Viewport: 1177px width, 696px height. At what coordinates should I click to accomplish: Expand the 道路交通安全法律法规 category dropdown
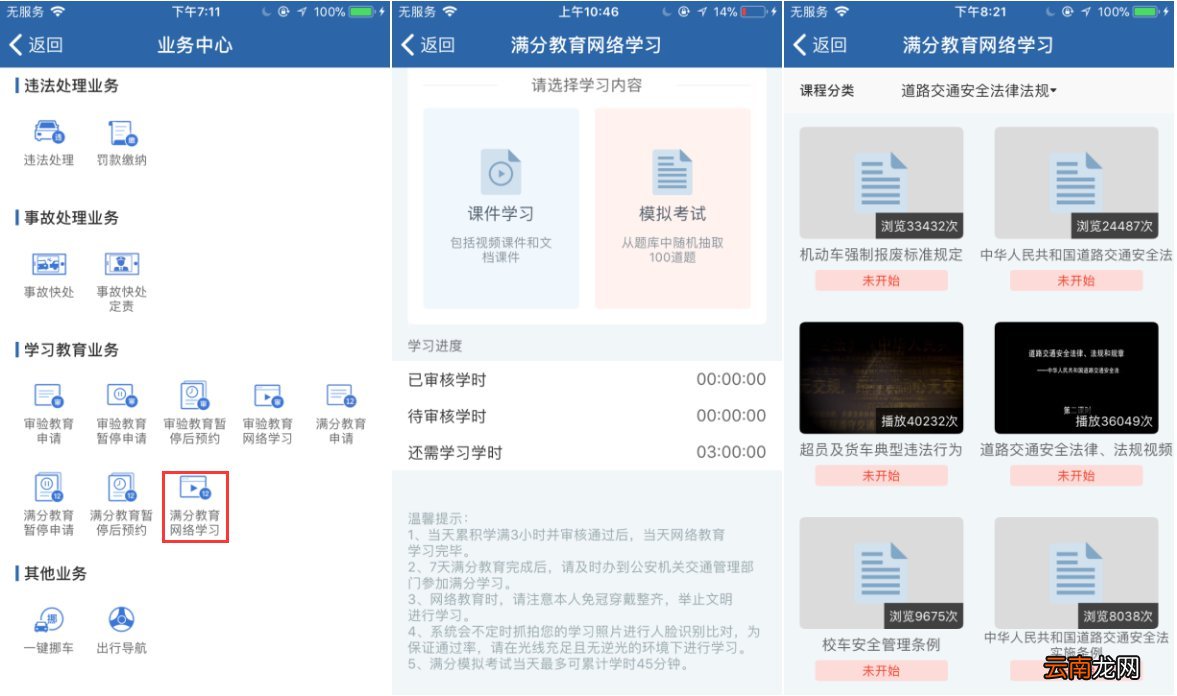979,91
